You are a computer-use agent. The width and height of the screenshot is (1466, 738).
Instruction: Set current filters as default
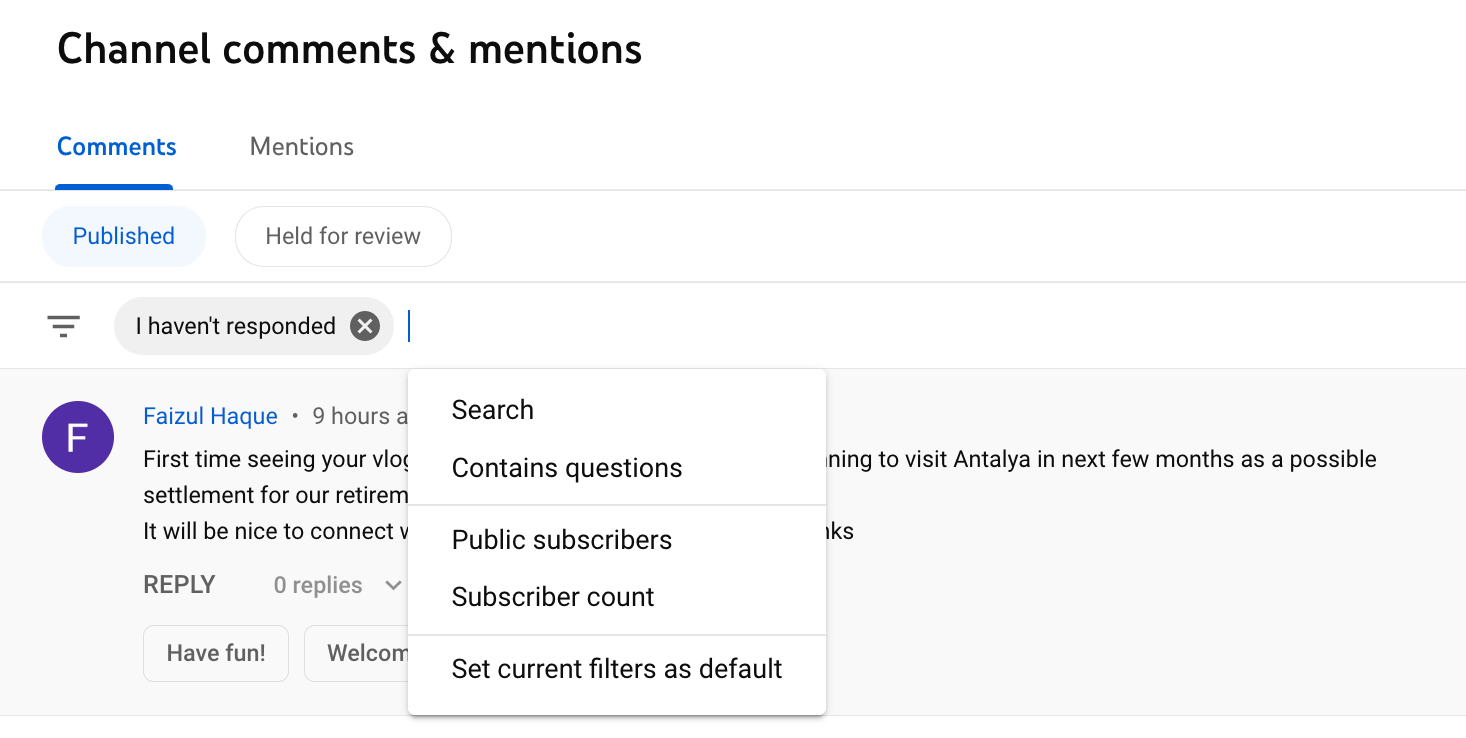[617, 669]
